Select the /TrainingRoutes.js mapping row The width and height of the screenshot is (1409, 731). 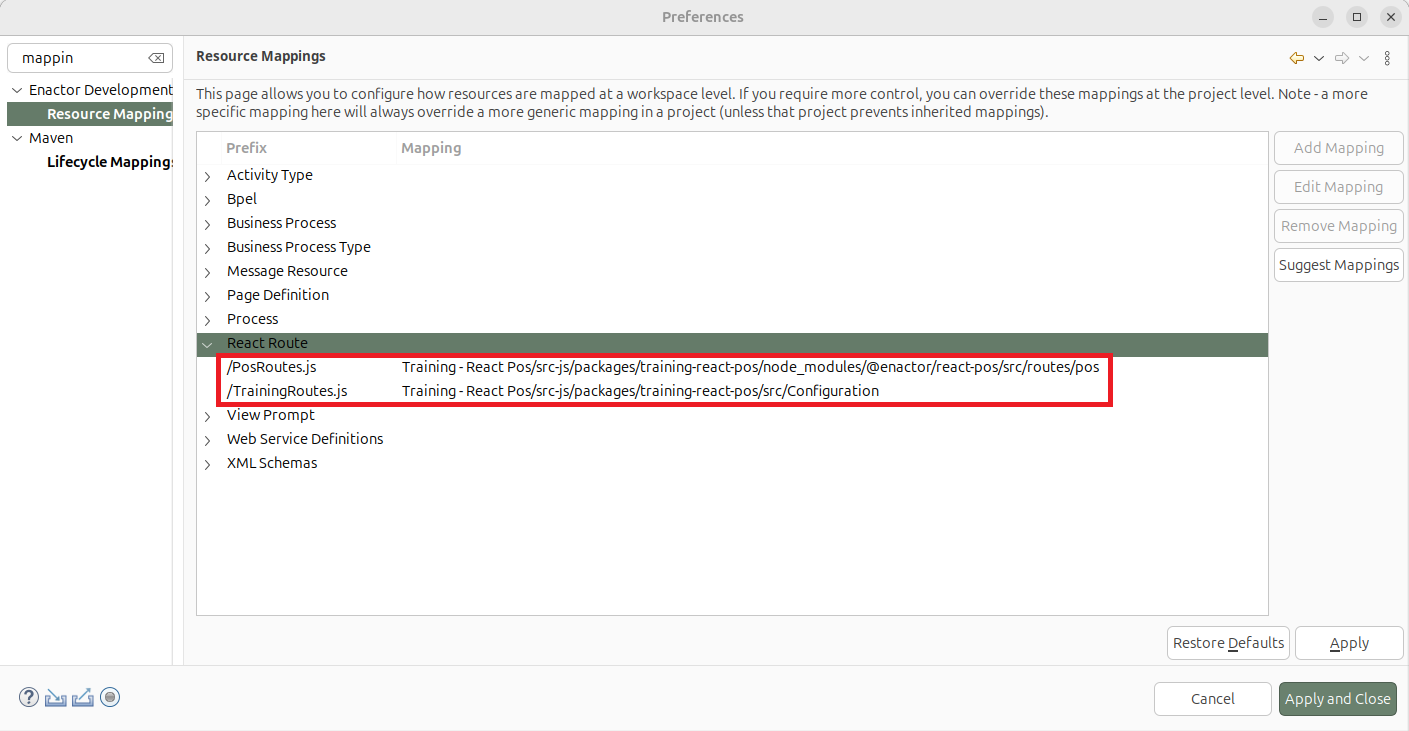pos(732,391)
